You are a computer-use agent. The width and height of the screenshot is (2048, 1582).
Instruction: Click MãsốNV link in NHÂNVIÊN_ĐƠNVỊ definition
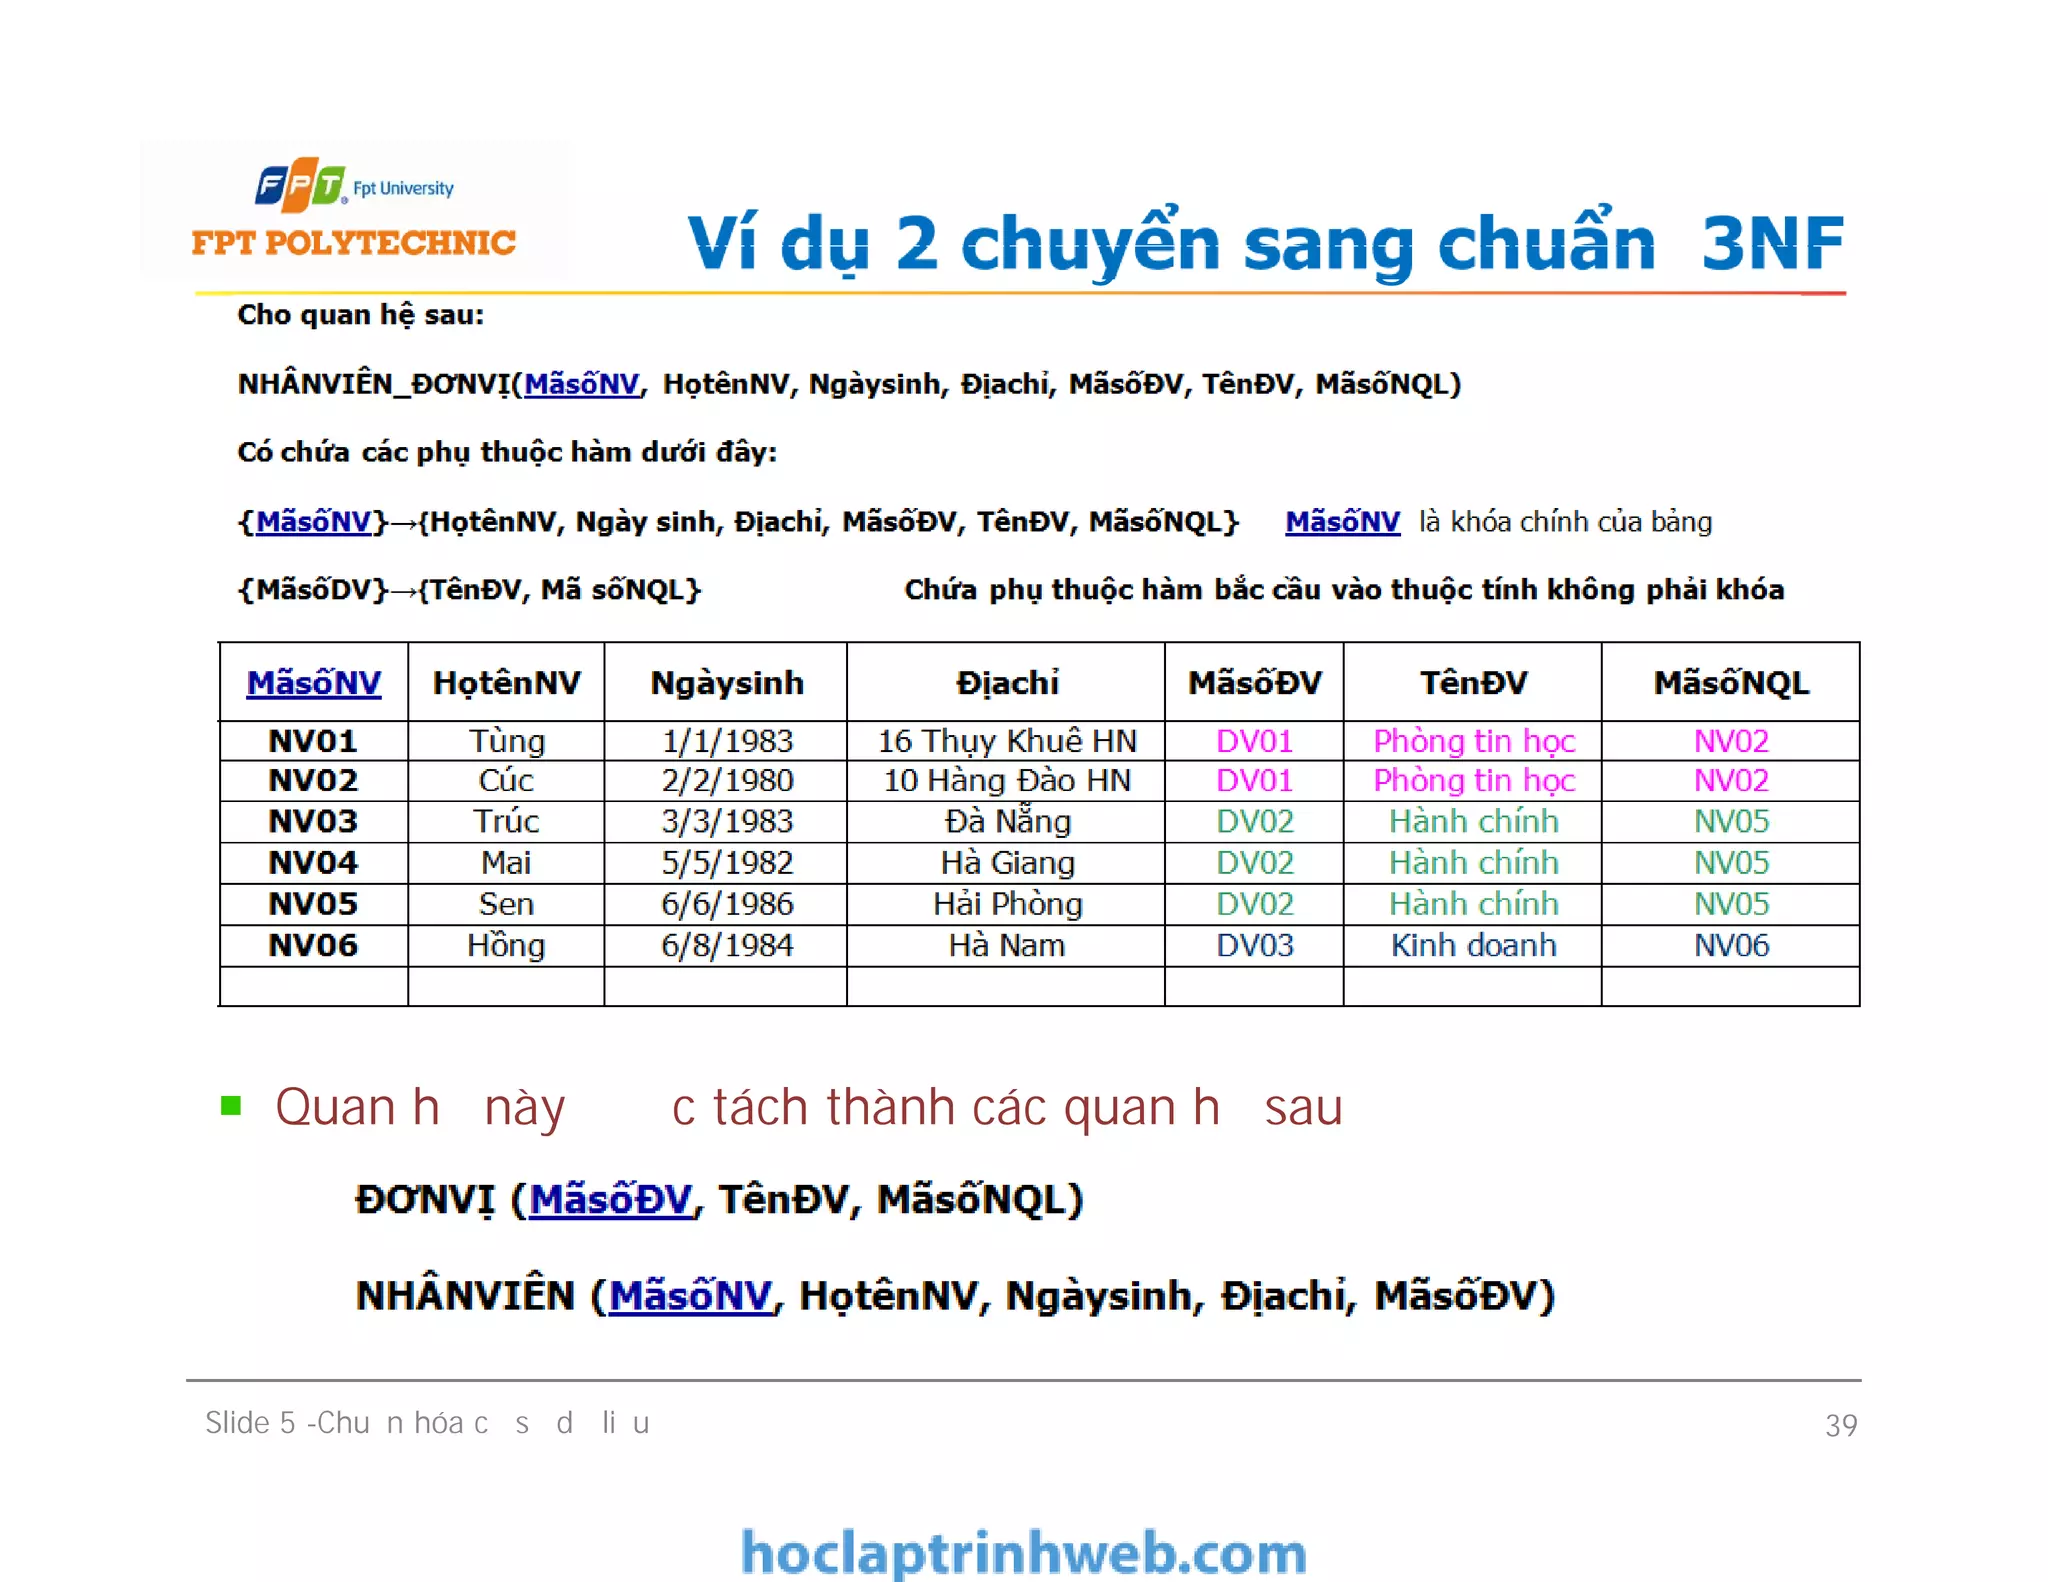pyautogui.click(x=581, y=384)
